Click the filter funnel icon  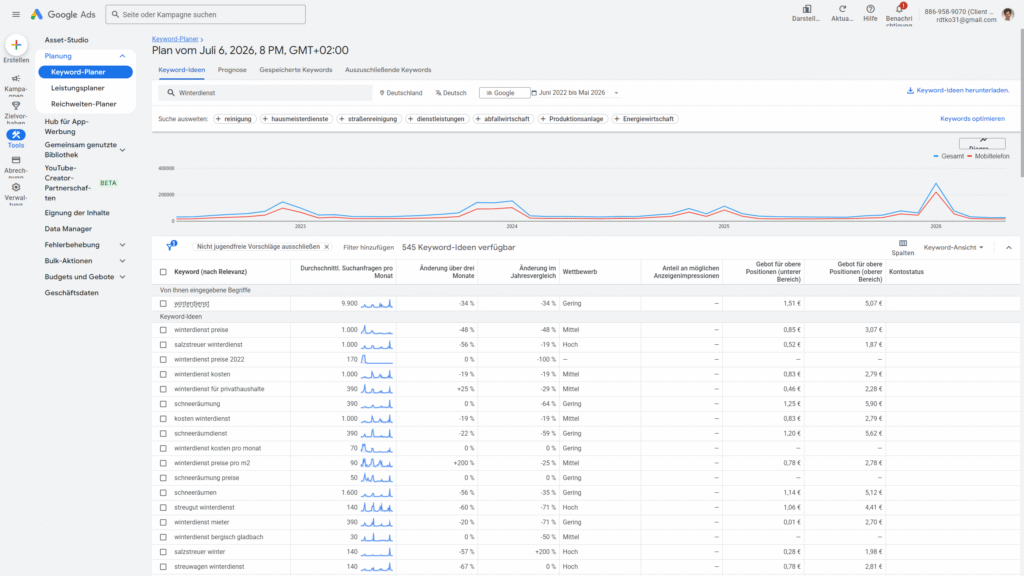[x=171, y=246]
